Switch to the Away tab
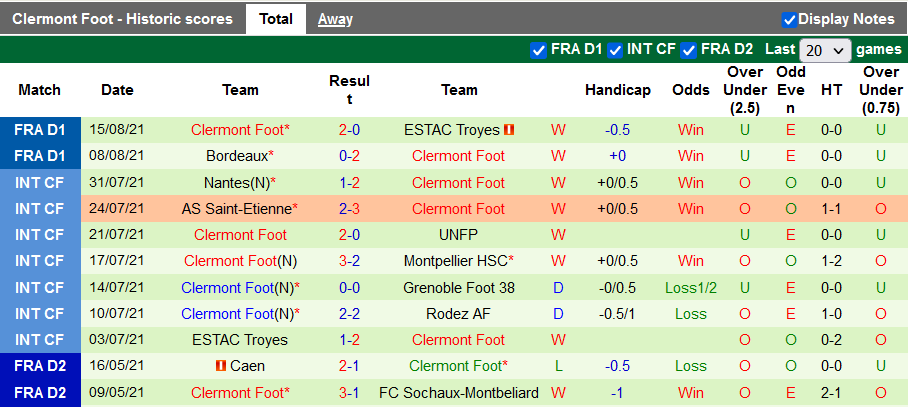The image size is (908, 407). [335, 19]
